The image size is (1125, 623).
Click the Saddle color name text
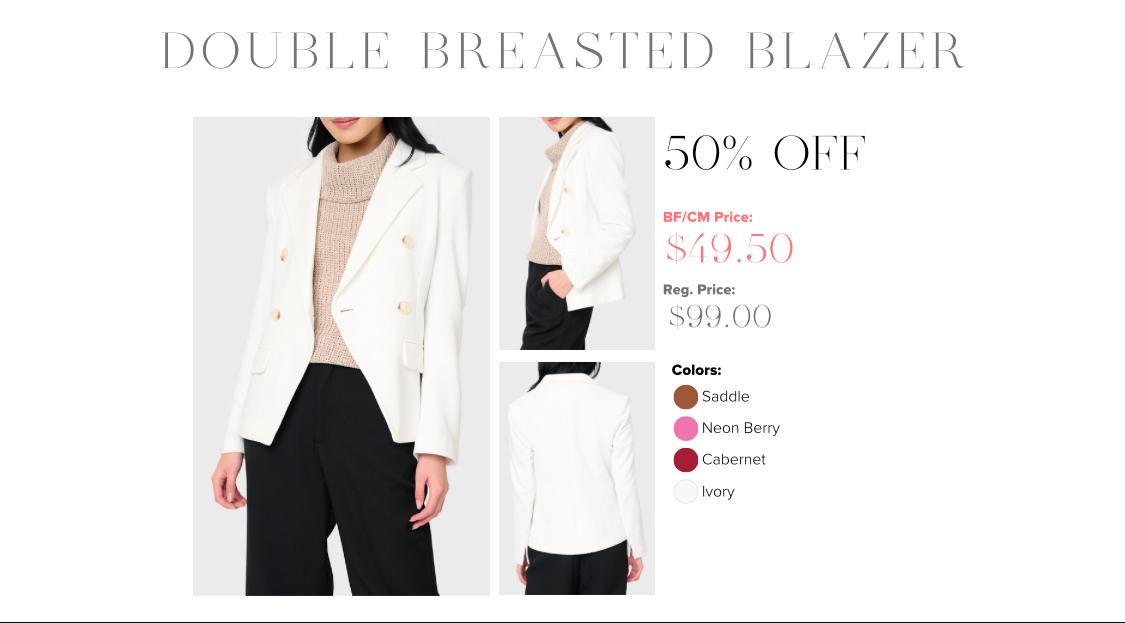click(x=725, y=397)
